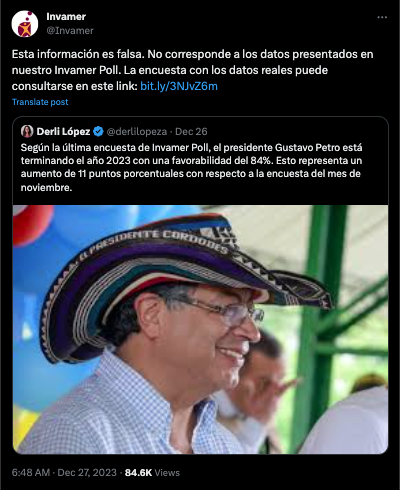The image size is (400, 490).
Task: Open the Invamer profile avatar
Action: 25,24
